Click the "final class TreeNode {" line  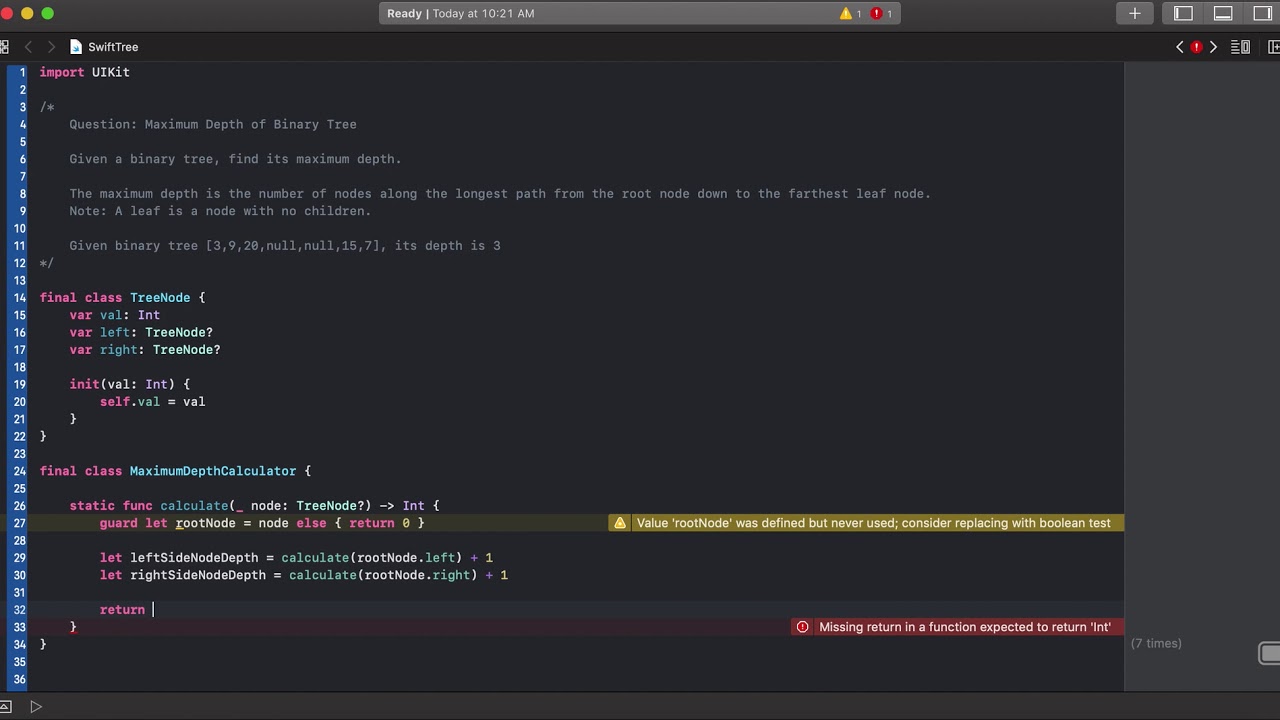(122, 297)
